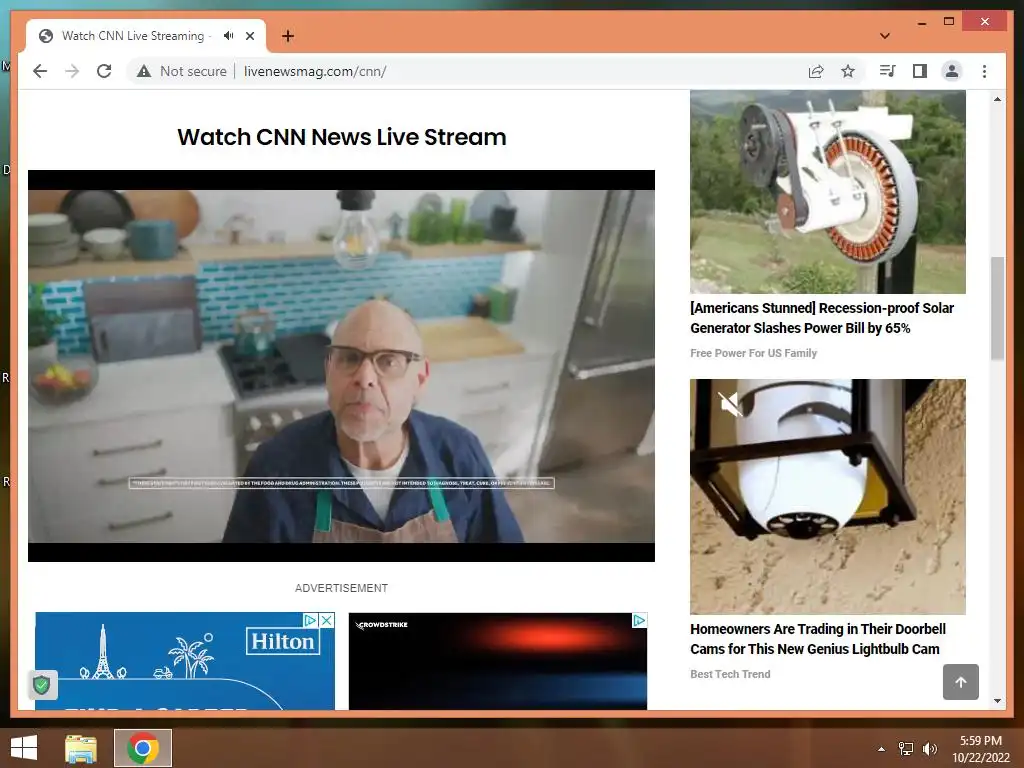This screenshot has height=768, width=1024.
Task: Click the scroll-to-top arrow button
Action: click(x=961, y=682)
